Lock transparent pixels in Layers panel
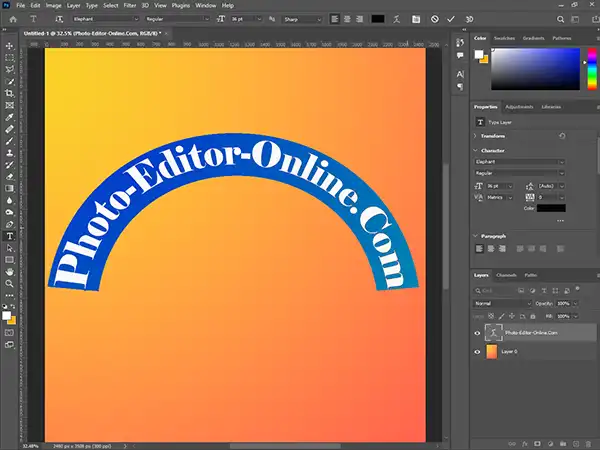This screenshot has width=600, height=450. pyautogui.click(x=491, y=316)
